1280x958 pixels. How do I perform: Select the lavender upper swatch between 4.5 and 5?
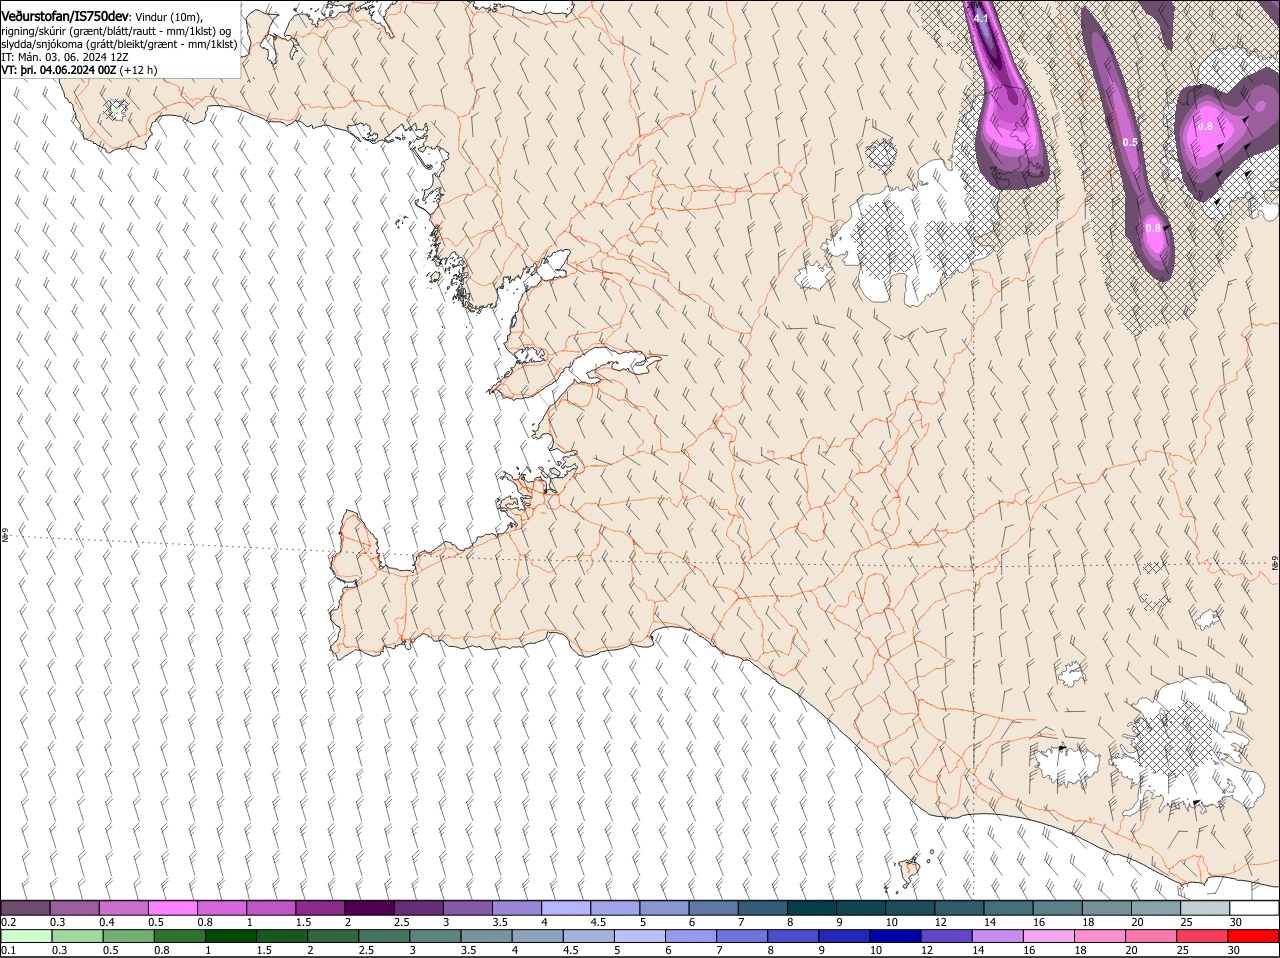615,908
